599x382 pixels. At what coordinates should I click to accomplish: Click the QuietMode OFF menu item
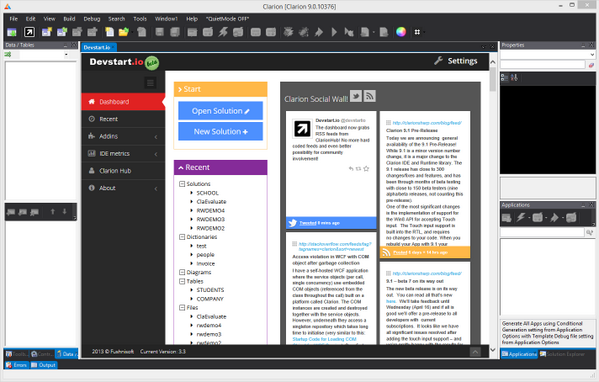coord(227,18)
